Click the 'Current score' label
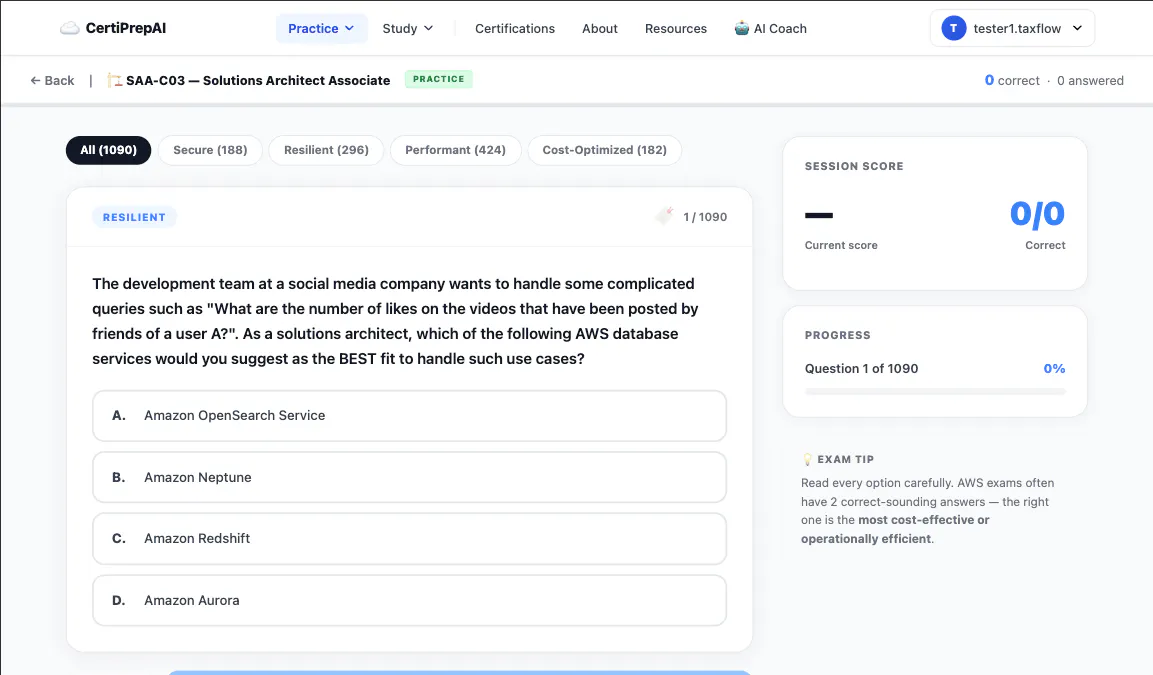The width and height of the screenshot is (1153, 675). pyautogui.click(x=840, y=245)
